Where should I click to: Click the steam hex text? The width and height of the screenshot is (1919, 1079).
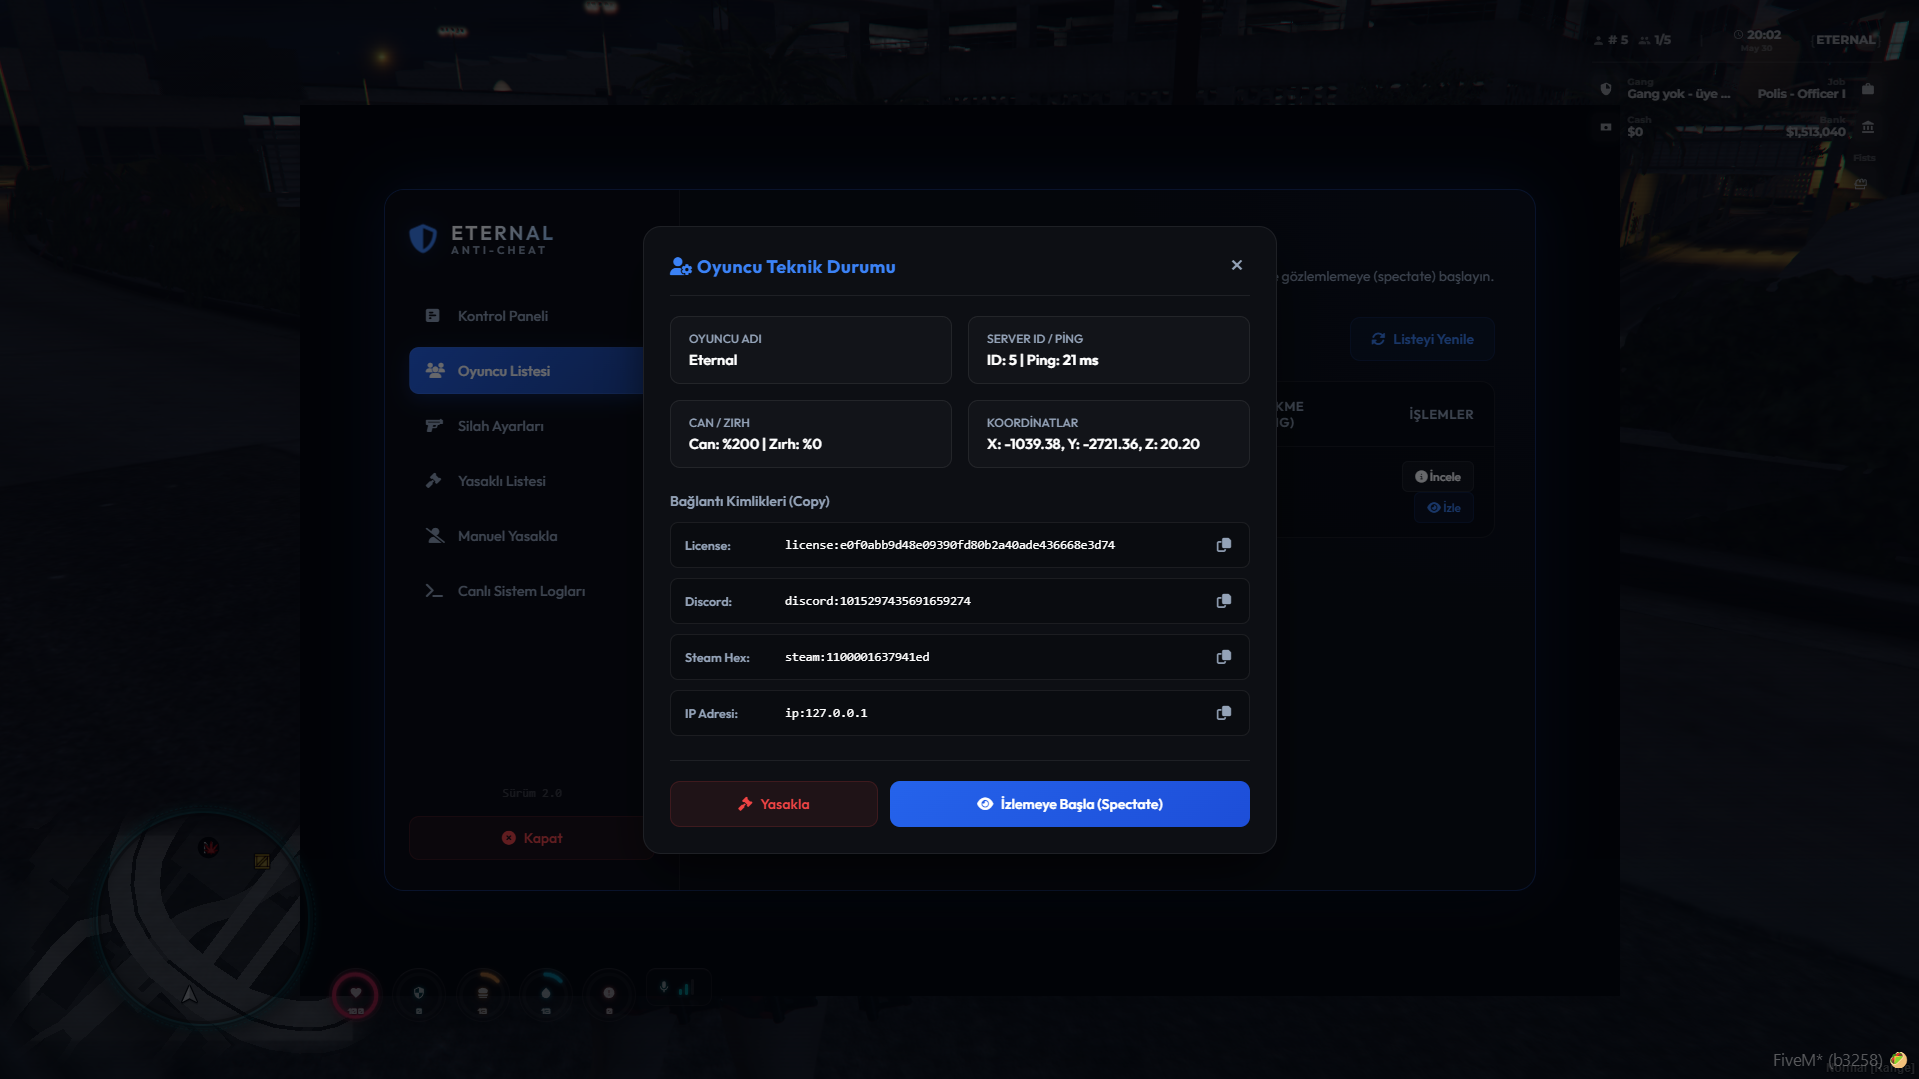pyautogui.click(x=857, y=657)
